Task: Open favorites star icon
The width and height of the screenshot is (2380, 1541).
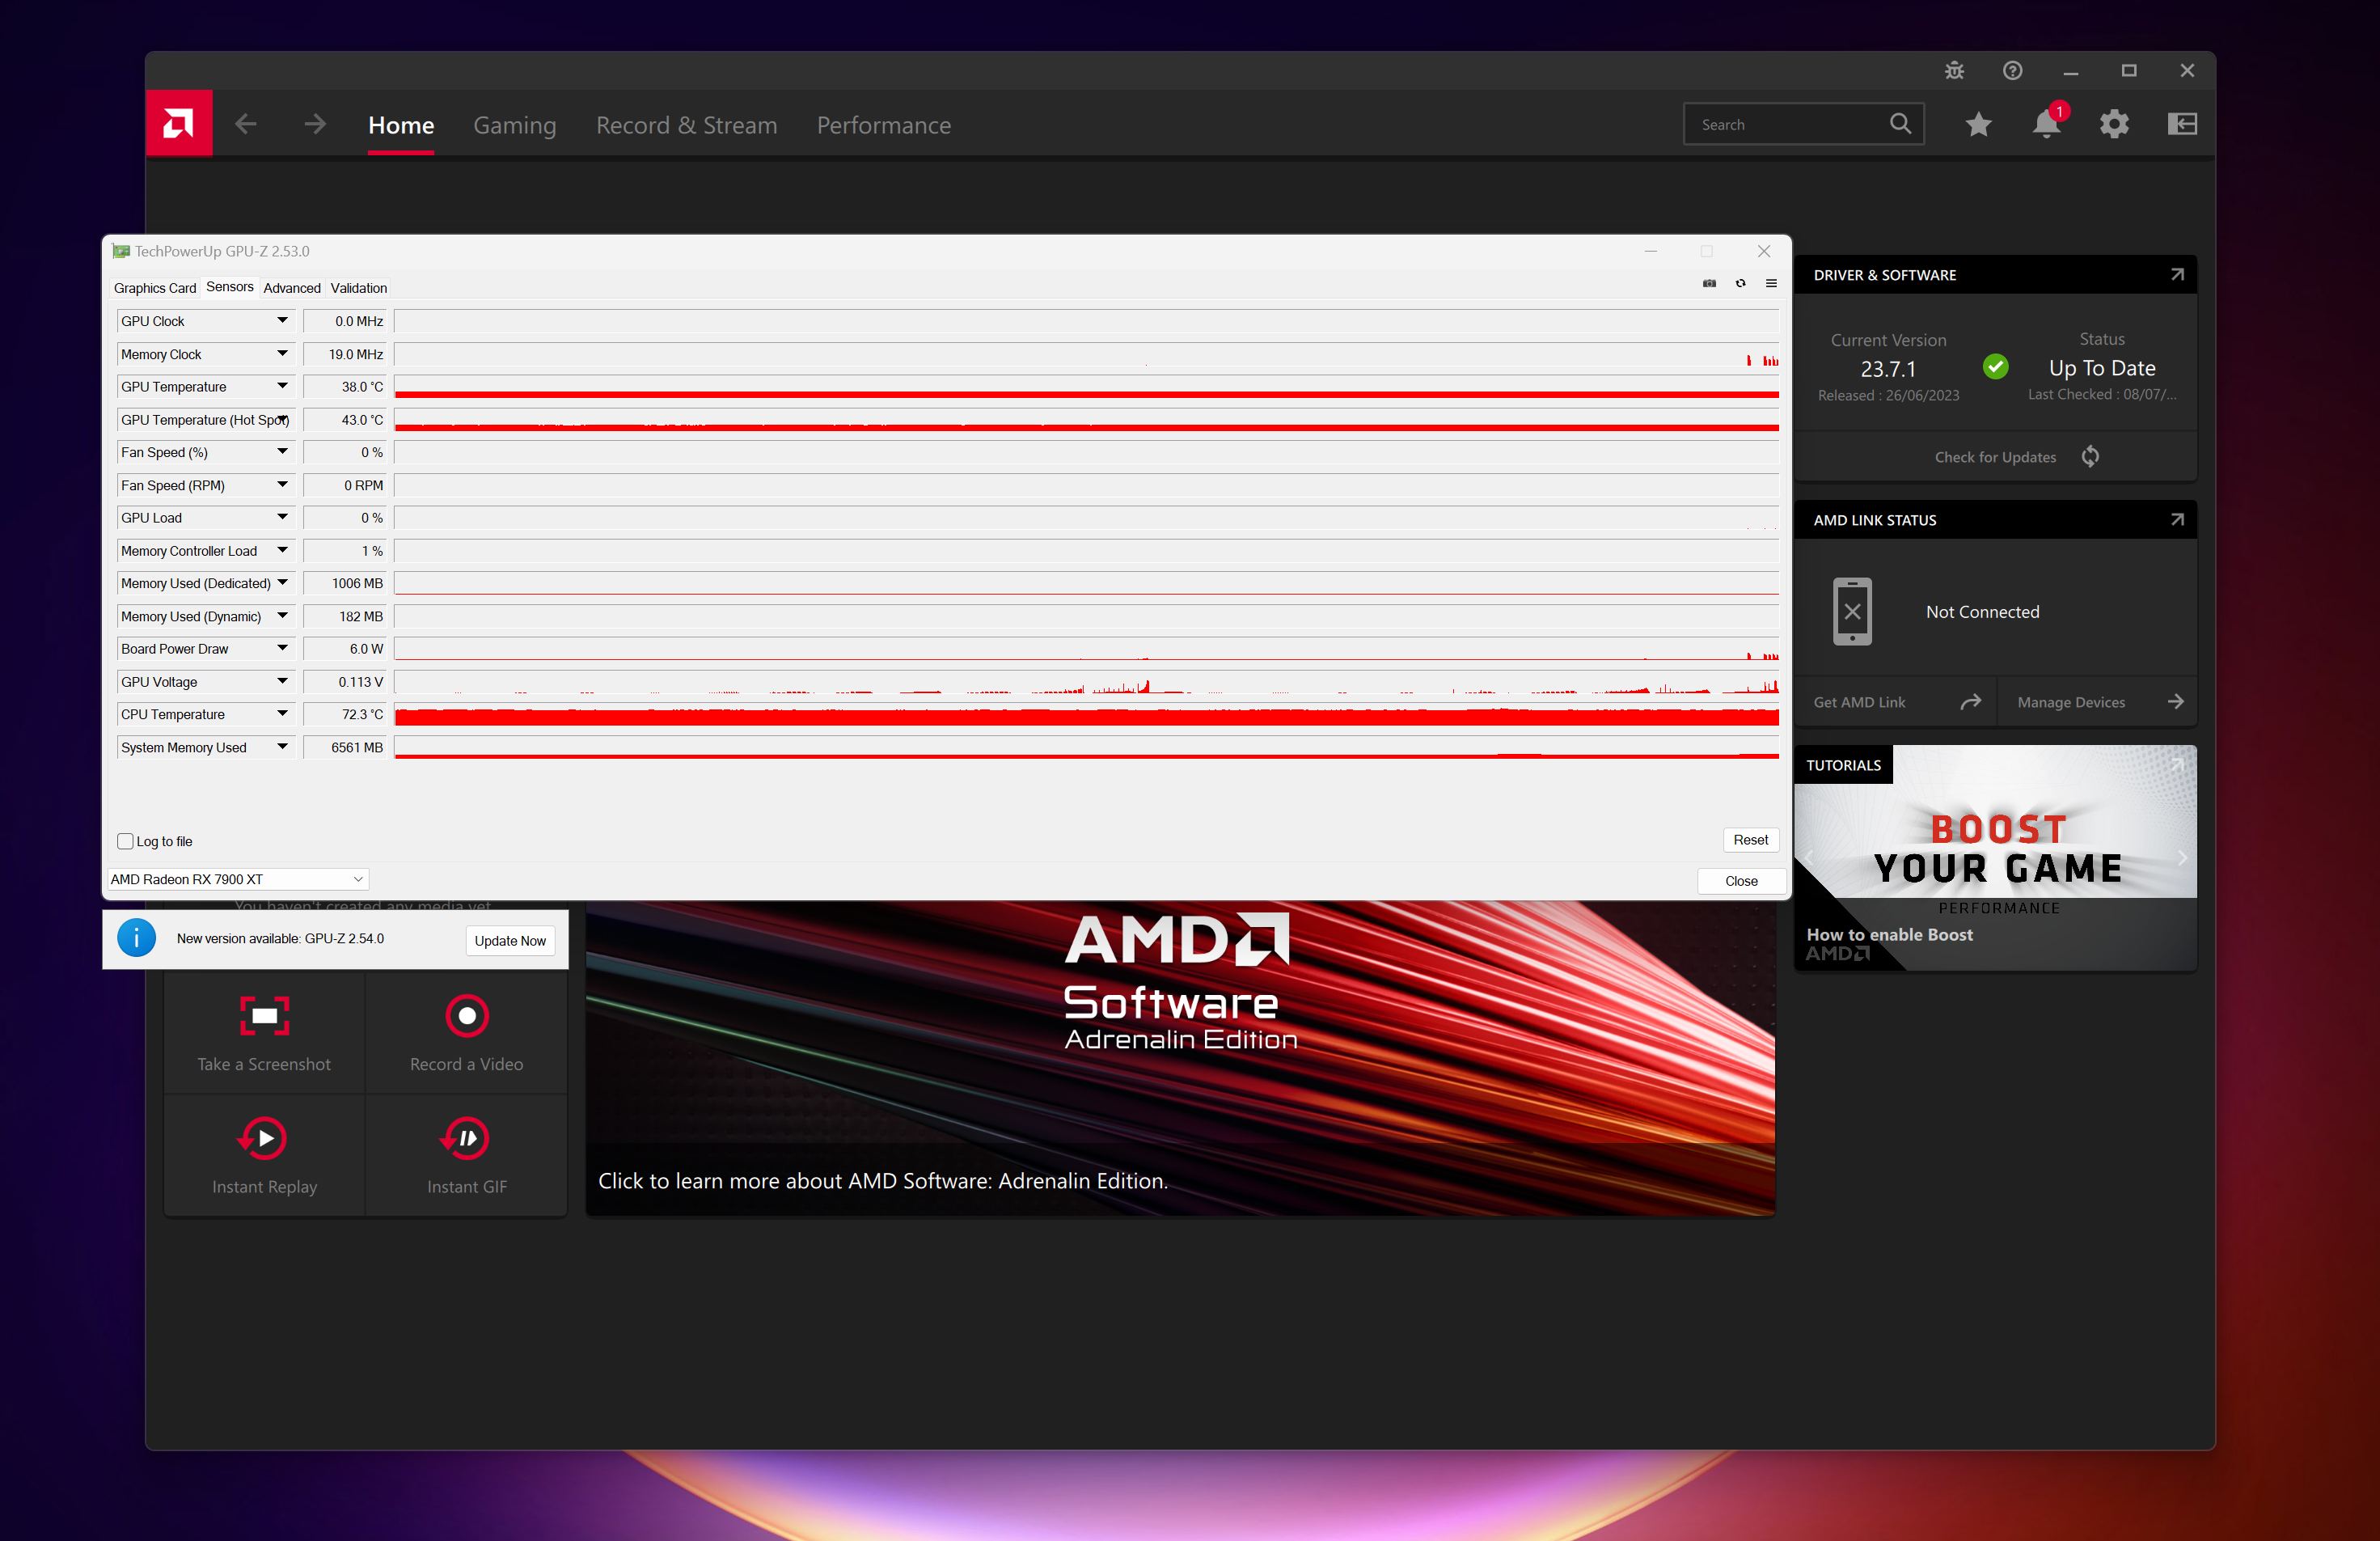Action: pyautogui.click(x=1978, y=124)
